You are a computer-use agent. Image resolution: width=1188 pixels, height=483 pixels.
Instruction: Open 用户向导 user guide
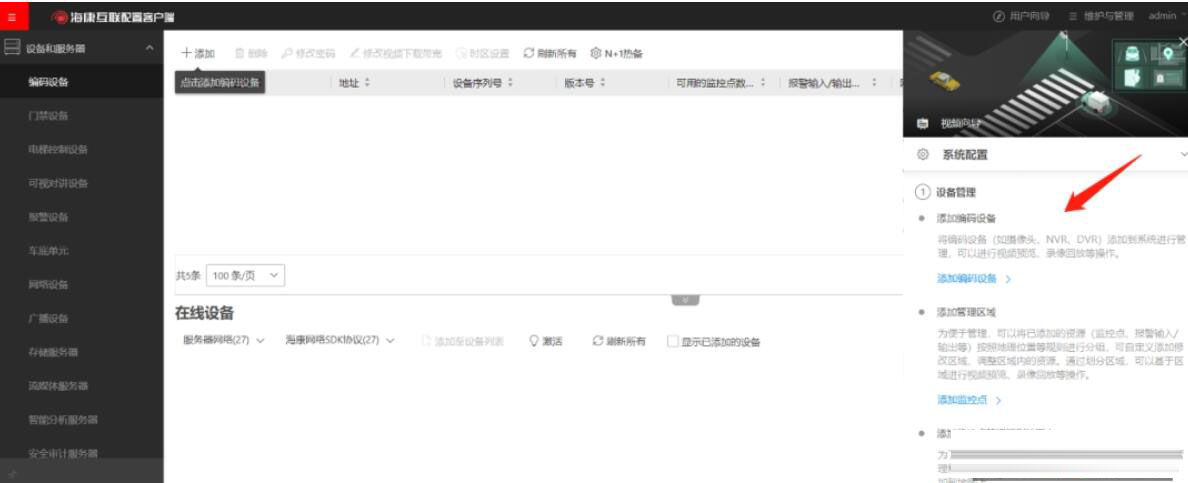(1021, 16)
